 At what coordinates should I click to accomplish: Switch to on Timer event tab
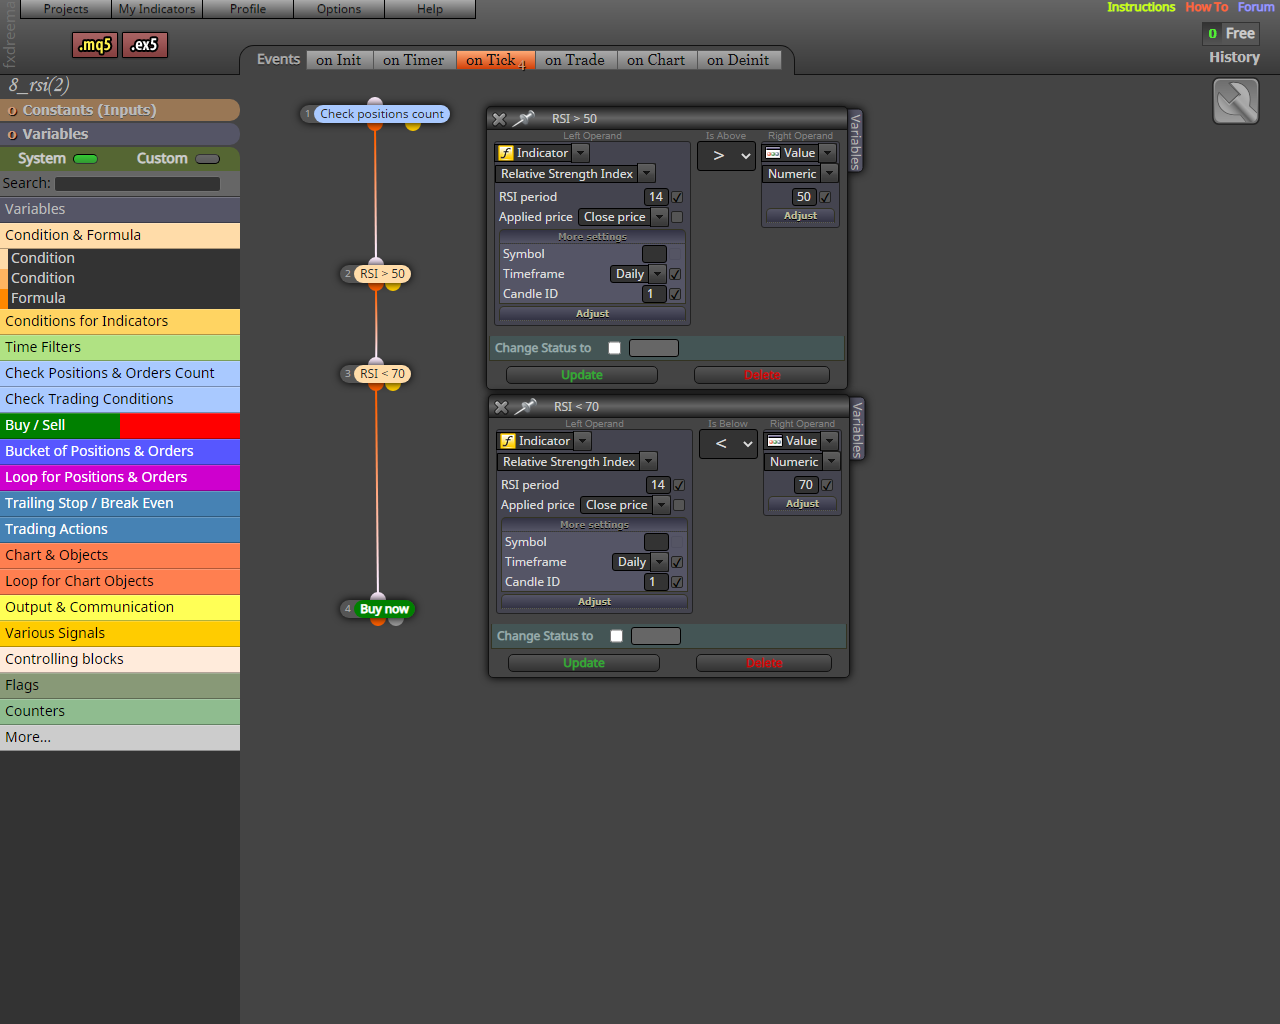pos(414,60)
